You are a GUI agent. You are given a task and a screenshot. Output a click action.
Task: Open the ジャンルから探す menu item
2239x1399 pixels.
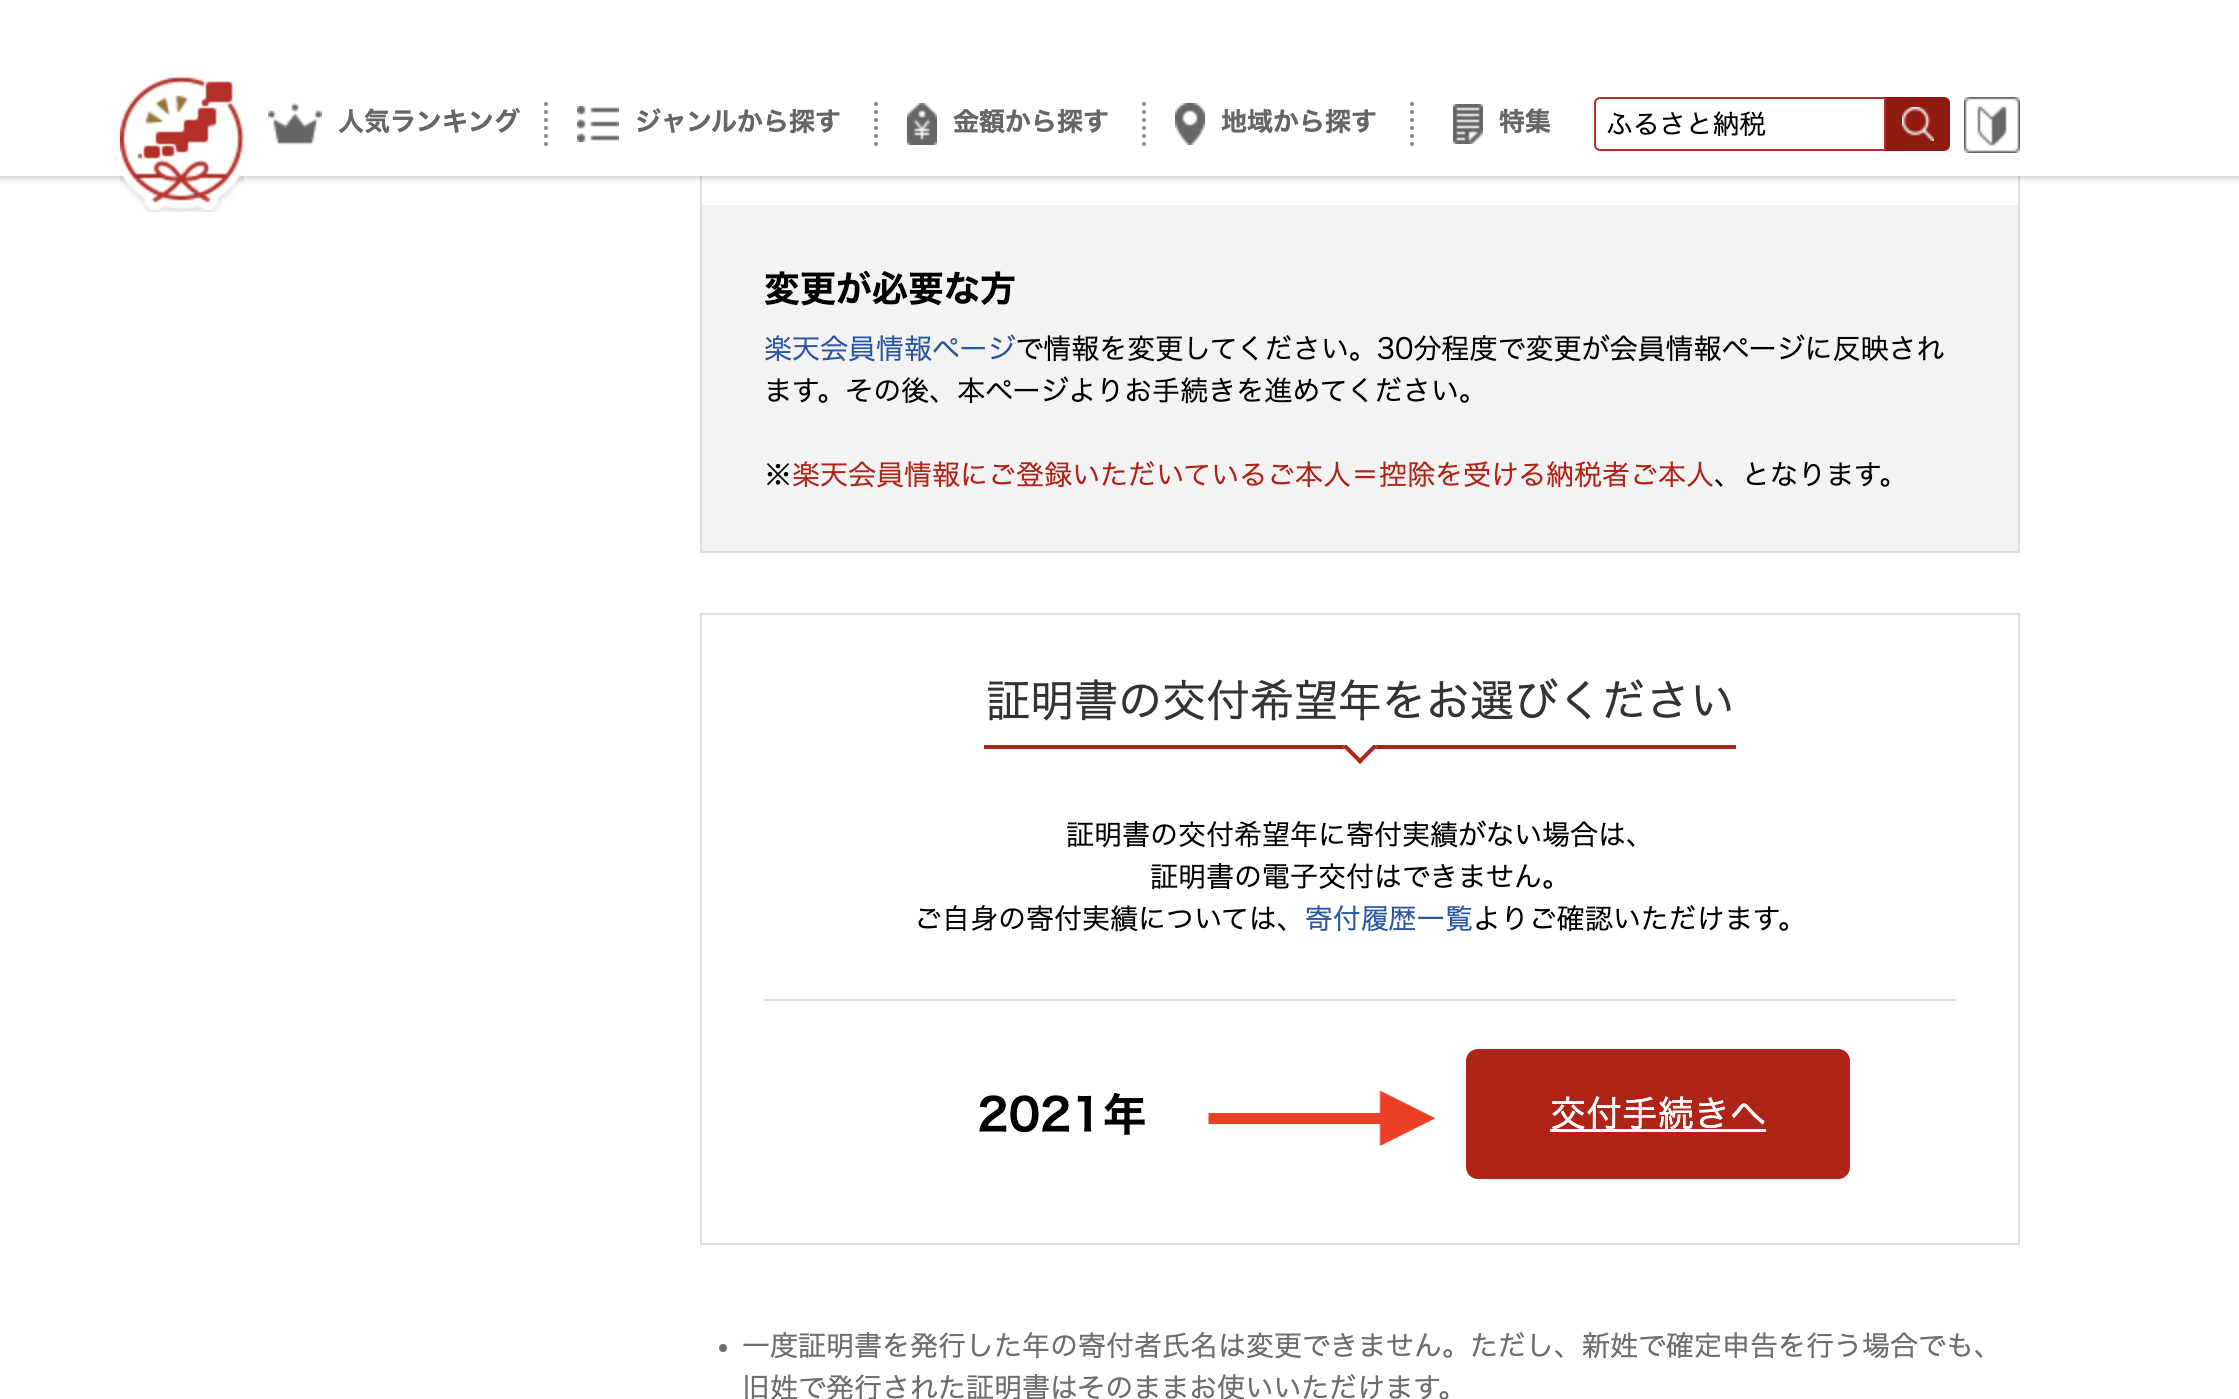tap(737, 122)
